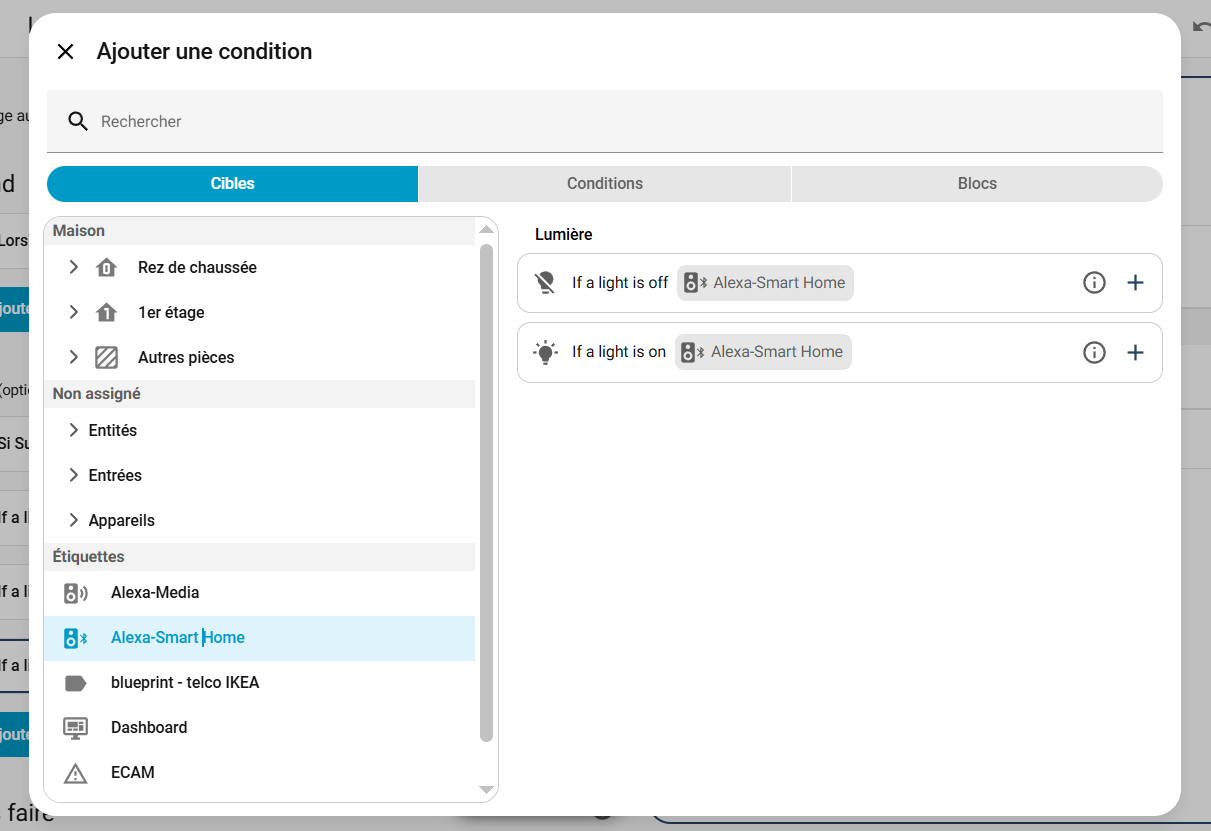The image size is (1211, 831).
Task: Show info for 'If a light is off'
Action: tap(1094, 283)
